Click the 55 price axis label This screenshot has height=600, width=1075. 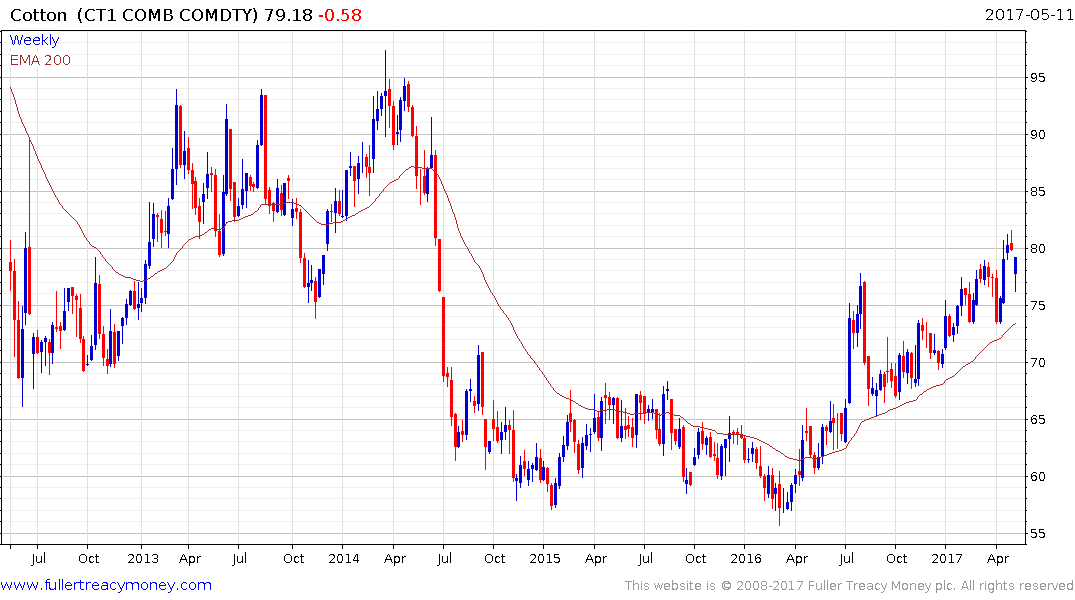1038,533
